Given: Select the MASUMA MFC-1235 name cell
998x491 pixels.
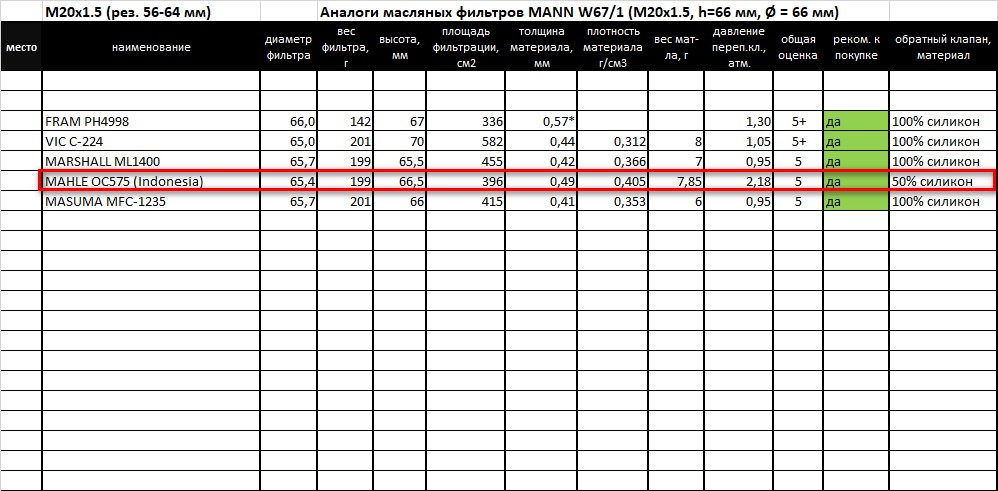Looking at the screenshot, I should point(151,201).
